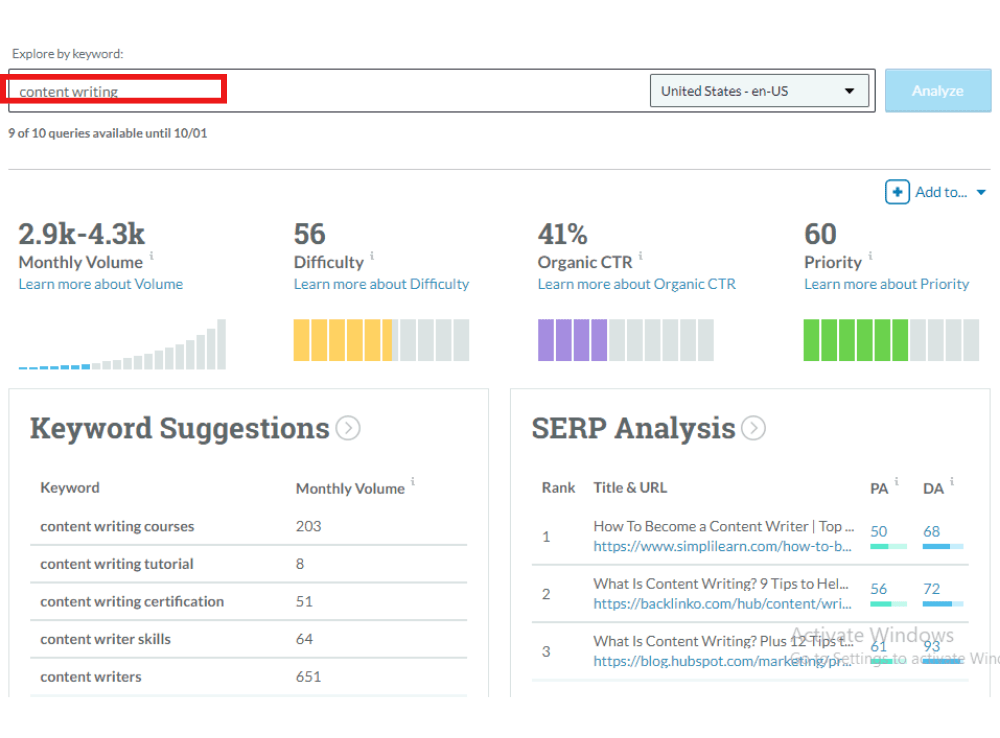Click info icon next to Difficulty
The height and width of the screenshot is (738, 1000).
pyautogui.click(x=372, y=257)
